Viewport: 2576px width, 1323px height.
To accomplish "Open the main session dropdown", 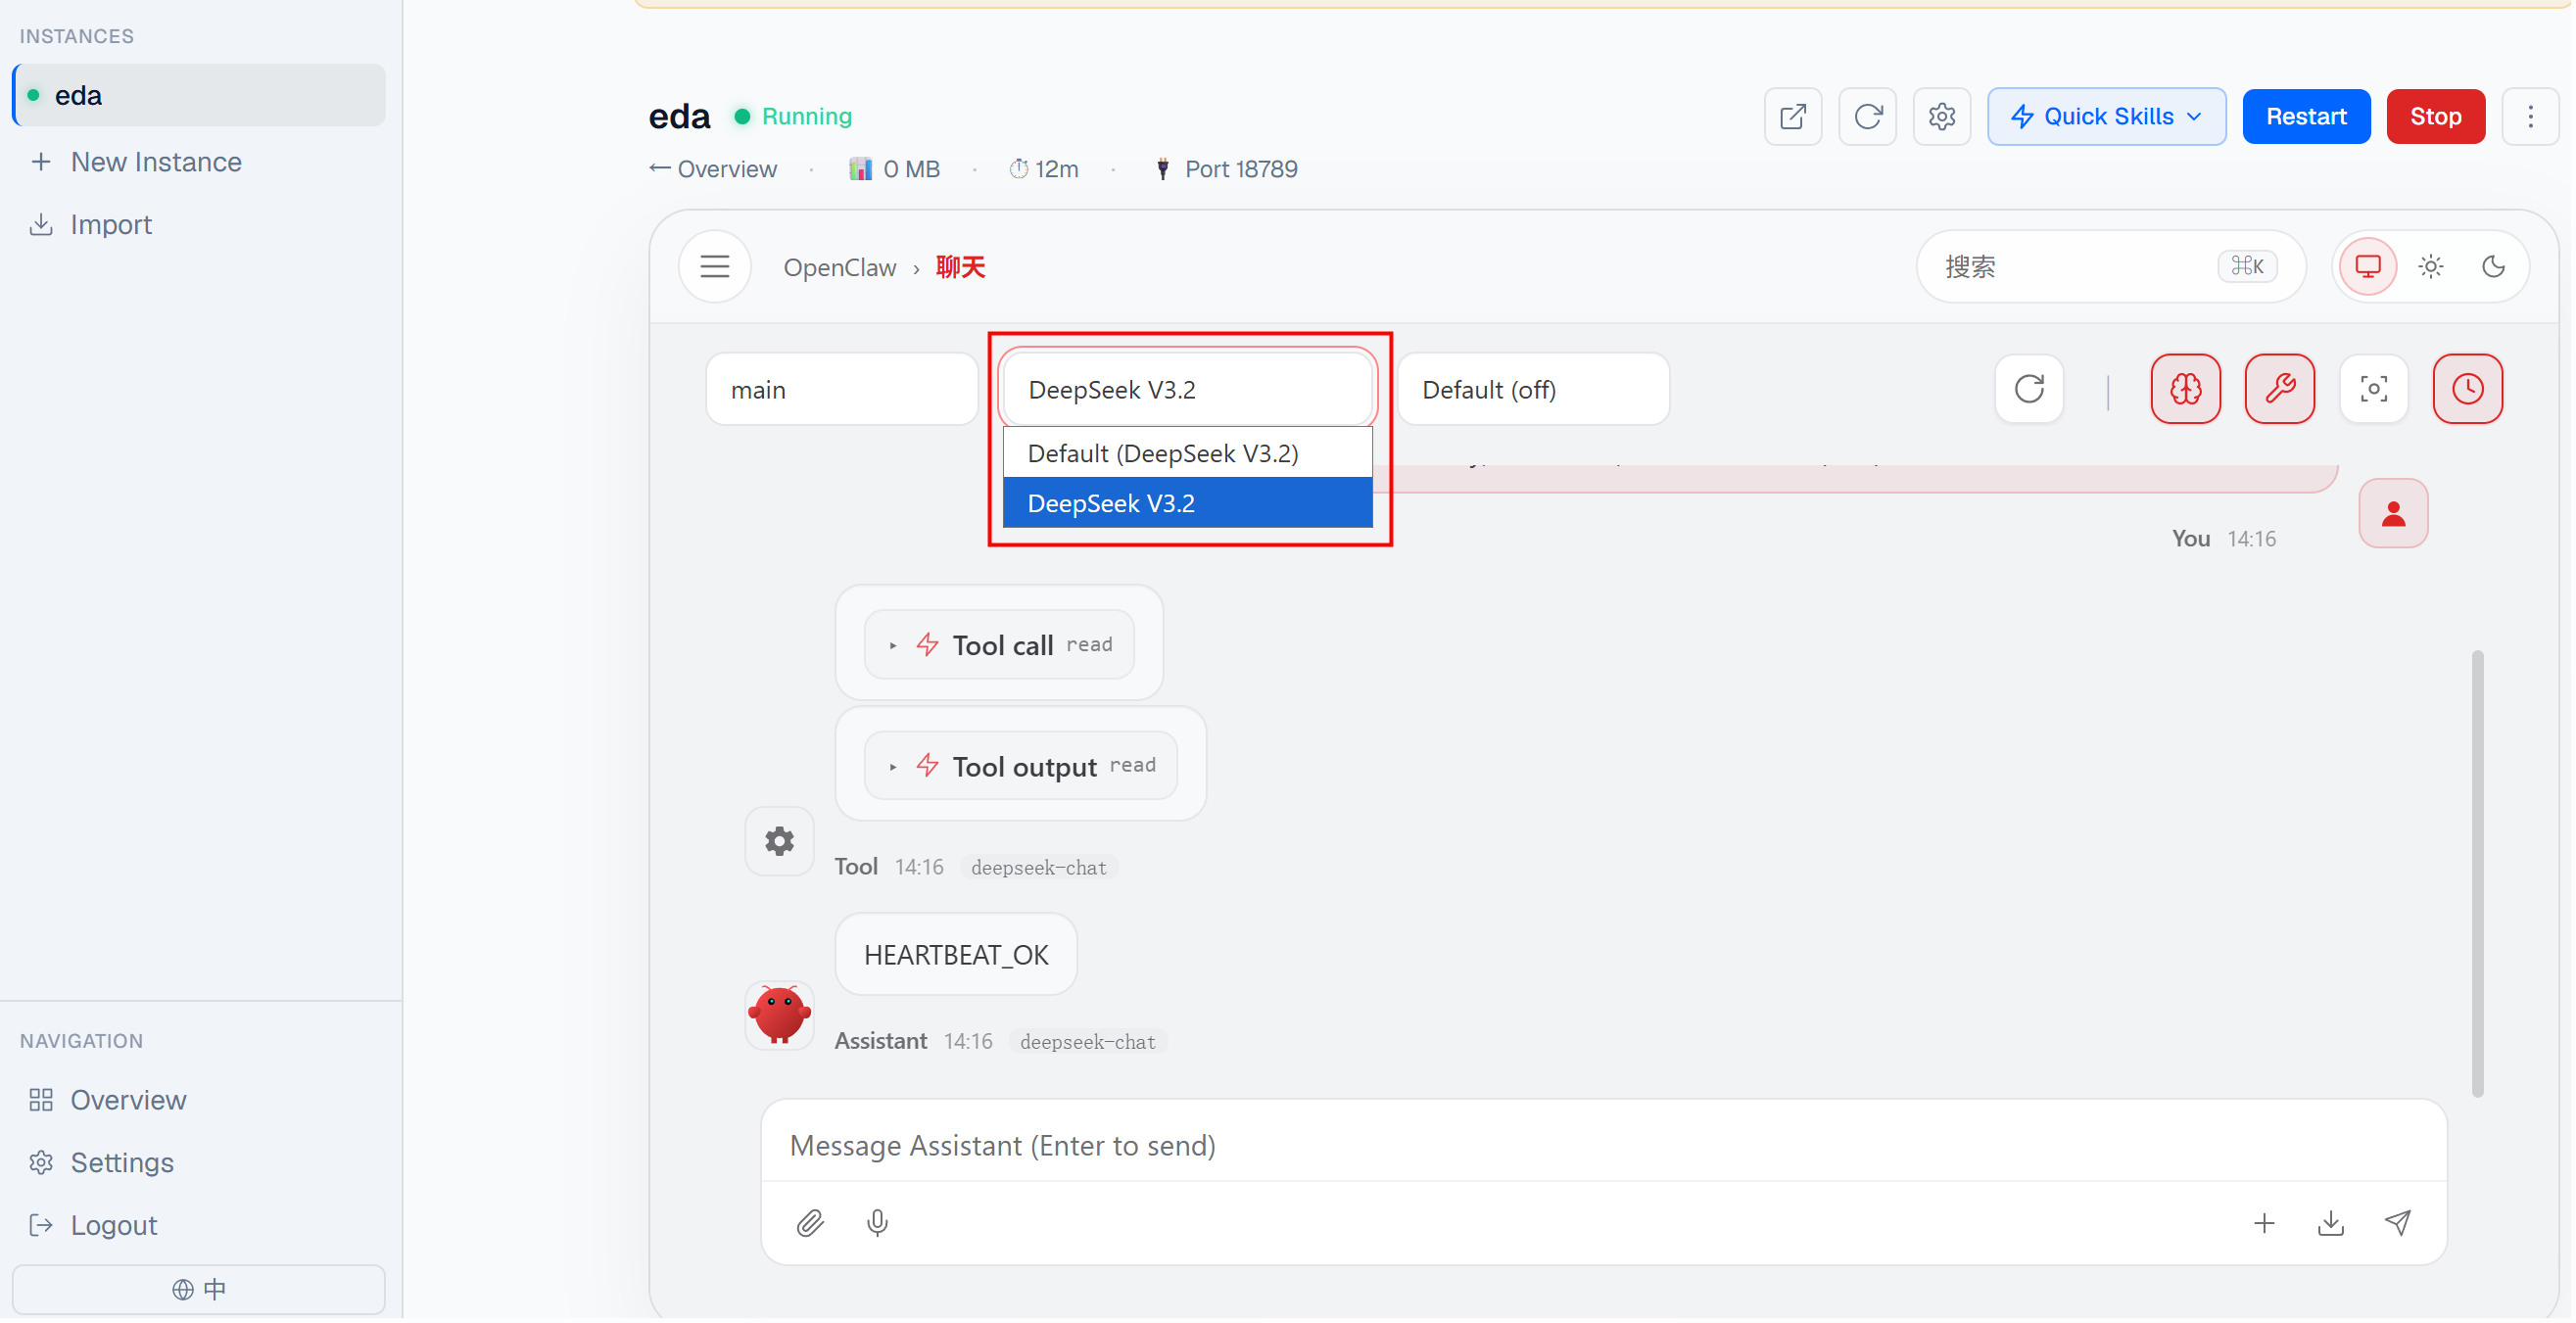I will click(x=841, y=390).
